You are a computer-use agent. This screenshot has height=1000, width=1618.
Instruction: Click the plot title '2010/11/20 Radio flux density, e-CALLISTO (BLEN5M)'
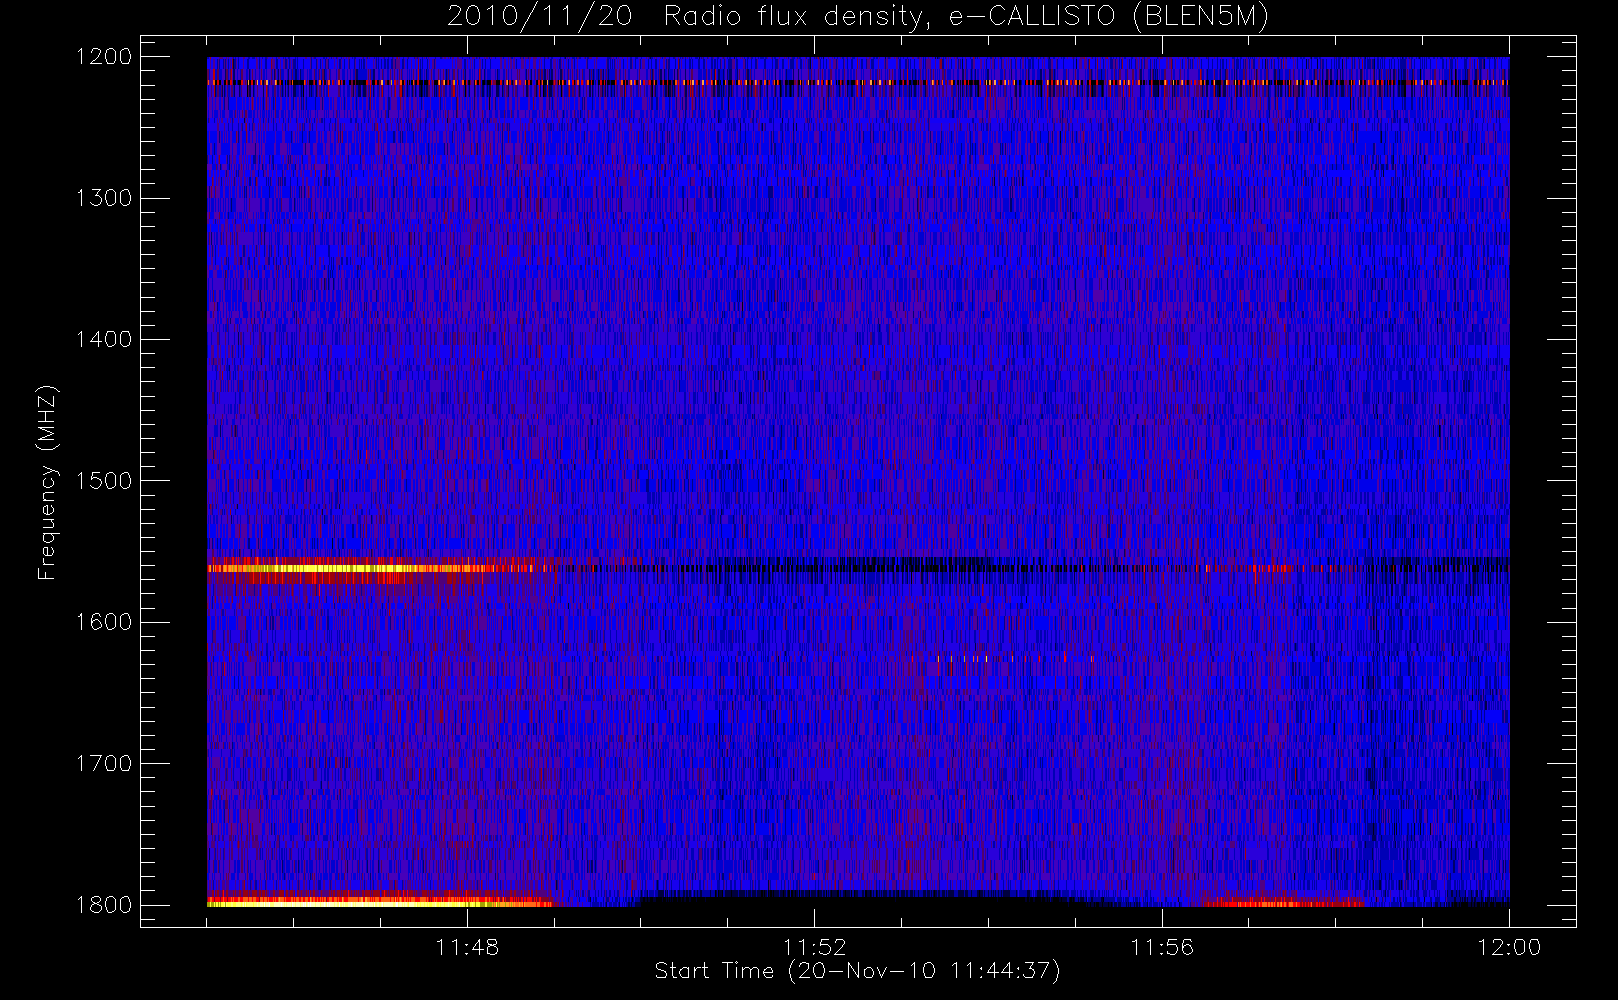pyautogui.click(x=858, y=16)
